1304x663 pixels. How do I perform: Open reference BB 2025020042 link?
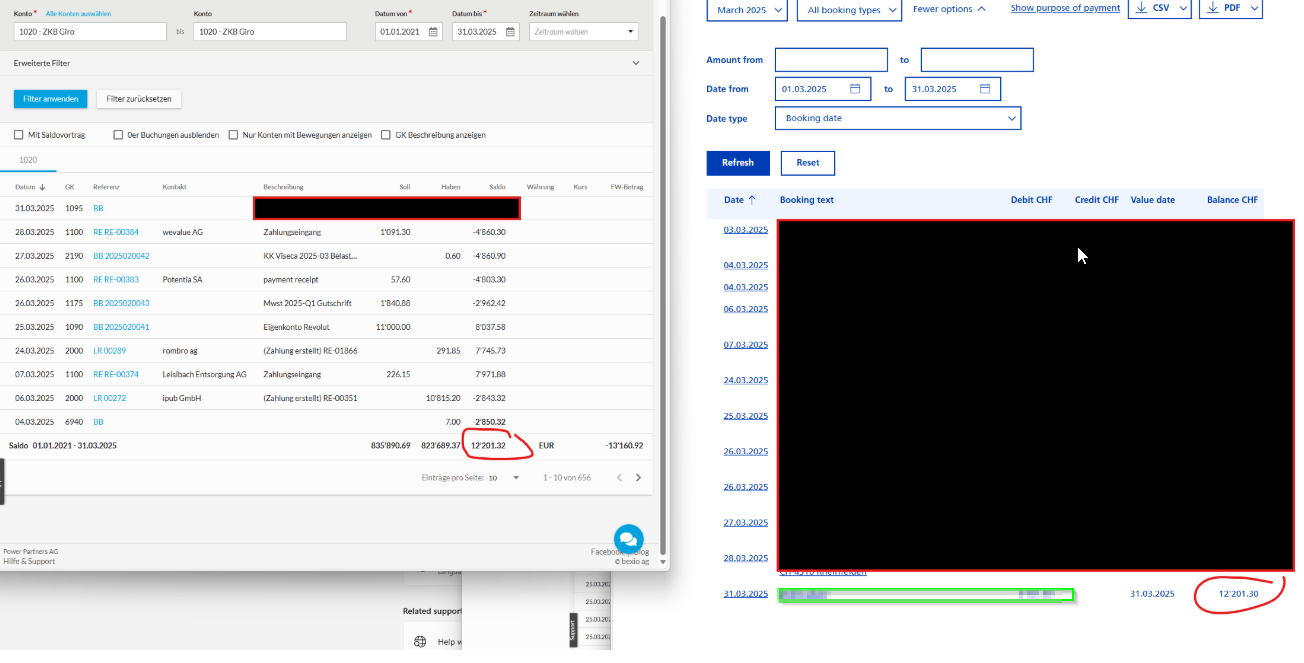121,256
